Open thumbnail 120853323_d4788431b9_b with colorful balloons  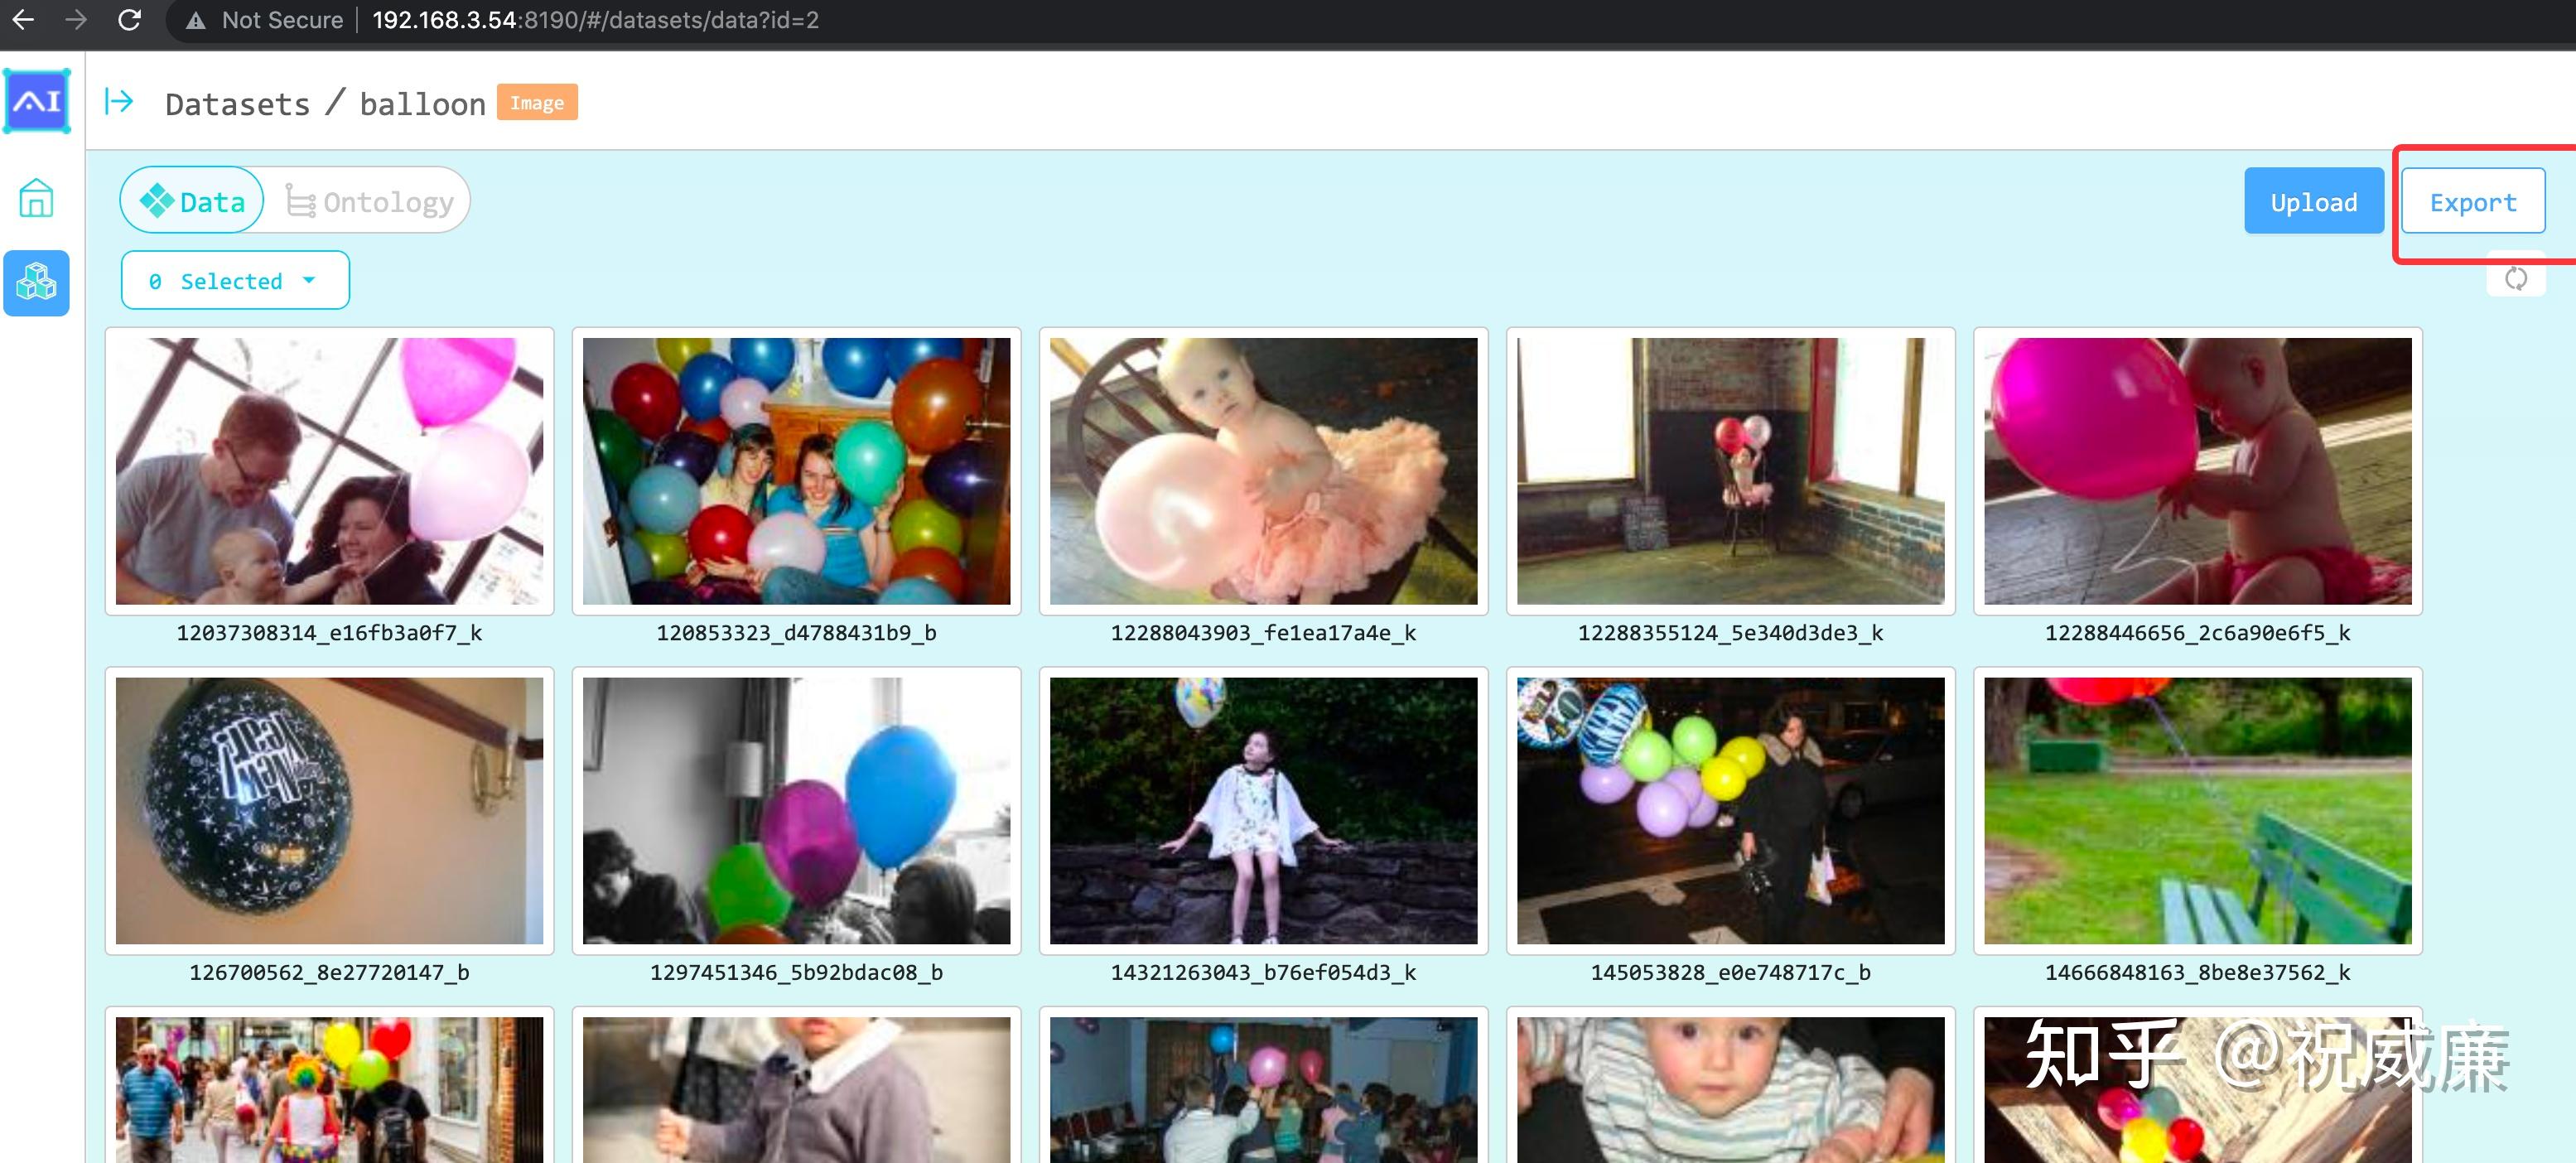(x=796, y=471)
